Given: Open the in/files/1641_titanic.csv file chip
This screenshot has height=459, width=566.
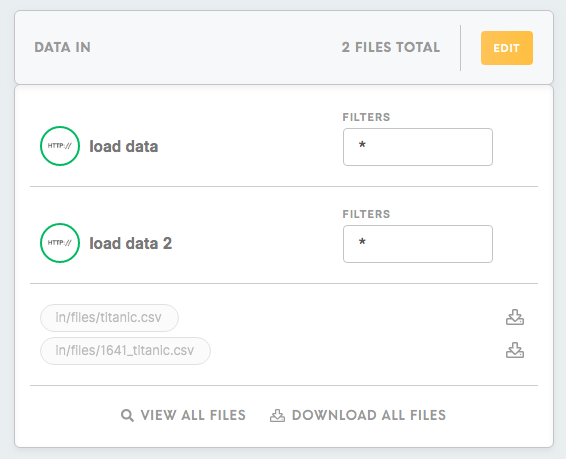Looking at the screenshot, I should 125,351.
